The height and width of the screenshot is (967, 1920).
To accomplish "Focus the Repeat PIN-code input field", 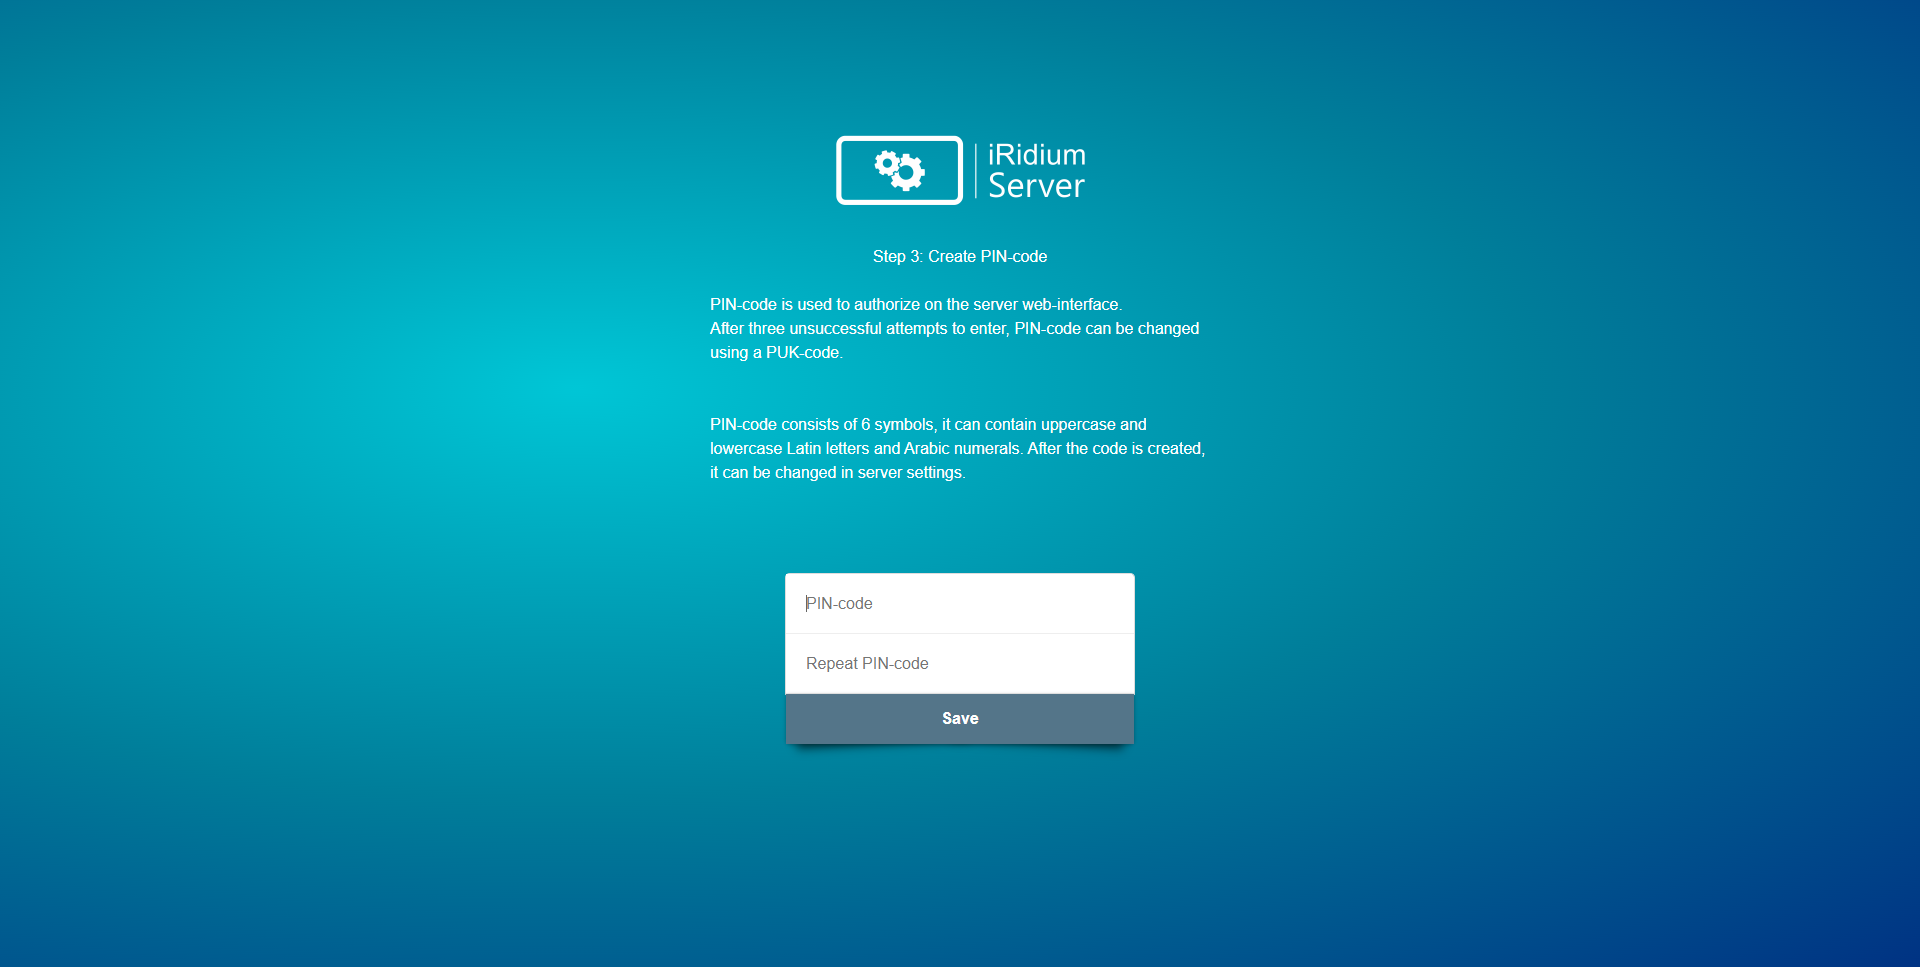I will [960, 663].
